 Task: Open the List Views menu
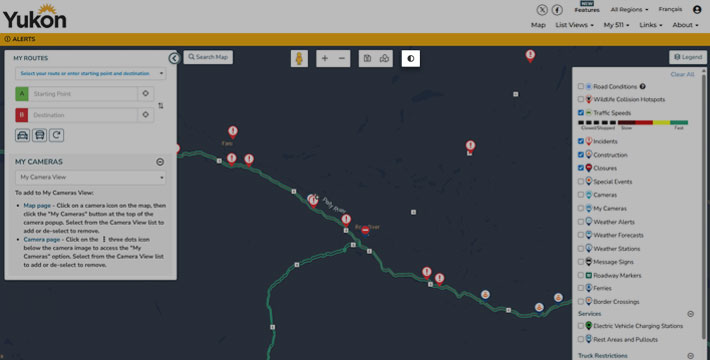coord(574,25)
